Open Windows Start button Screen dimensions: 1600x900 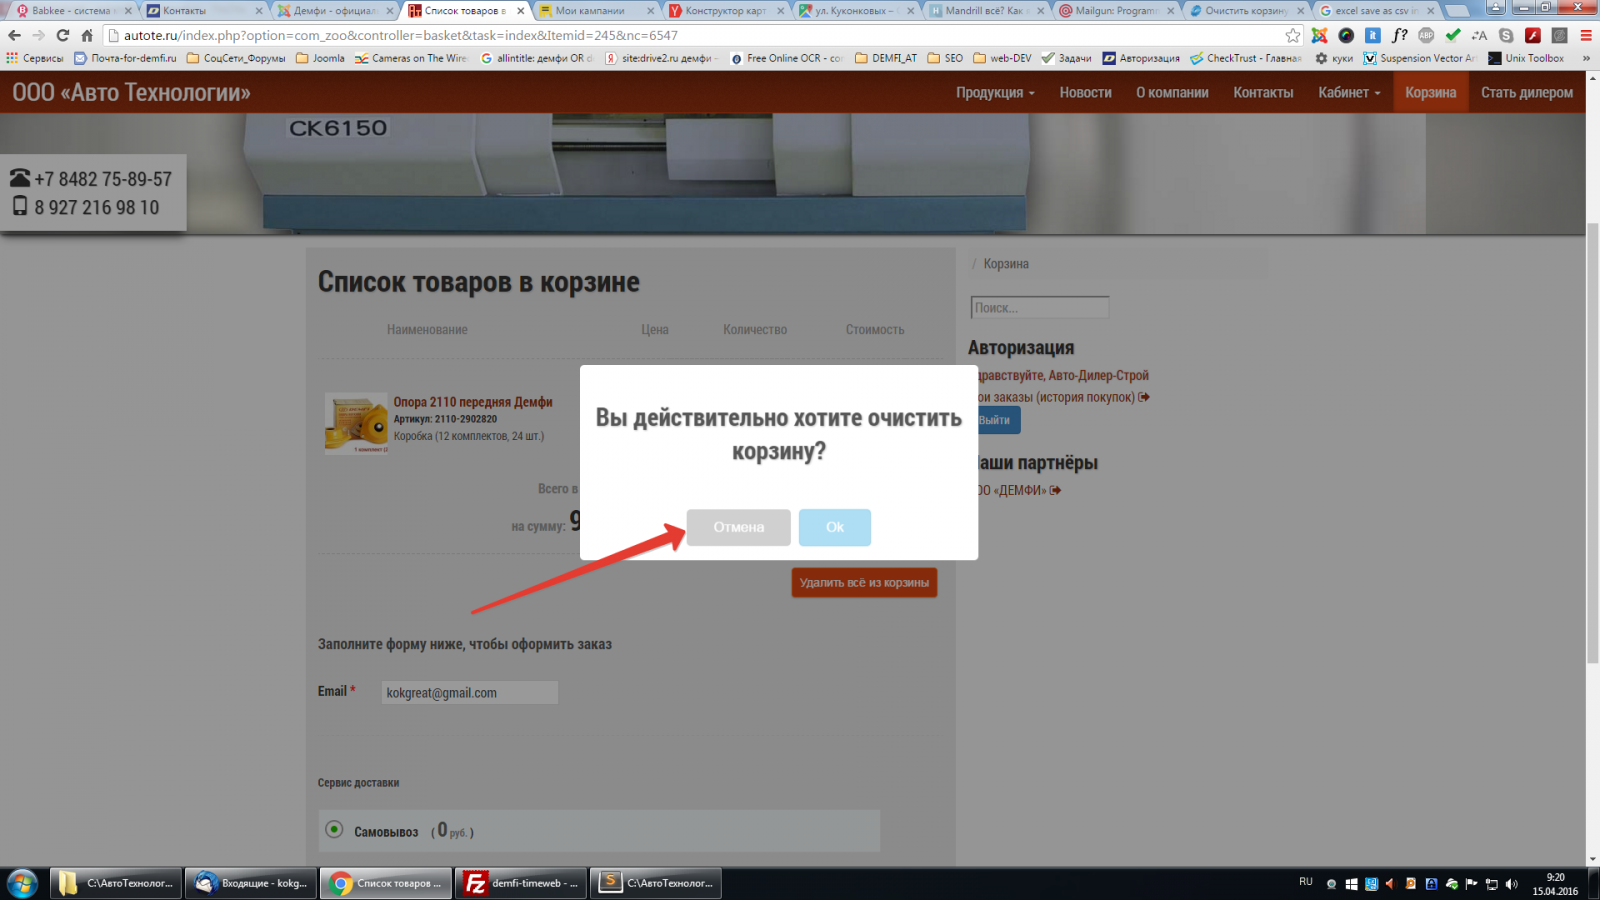coord(22,883)
